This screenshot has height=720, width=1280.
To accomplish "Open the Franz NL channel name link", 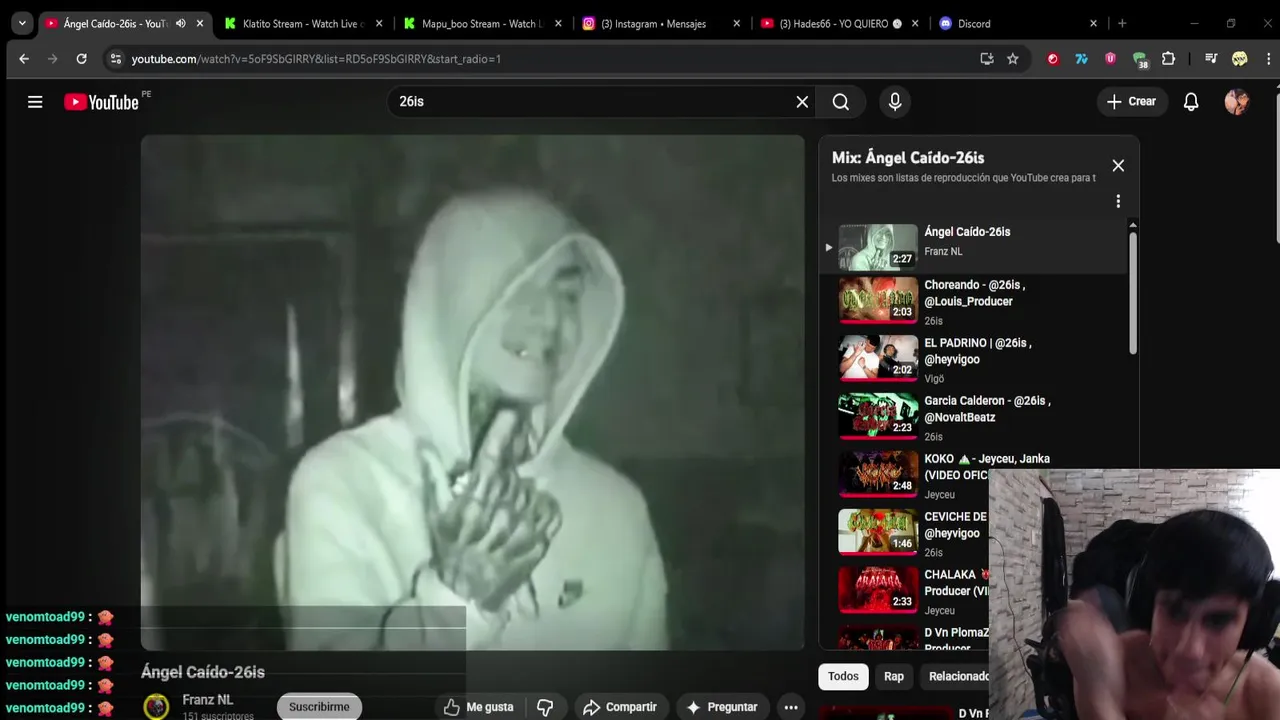I will 208,700.
